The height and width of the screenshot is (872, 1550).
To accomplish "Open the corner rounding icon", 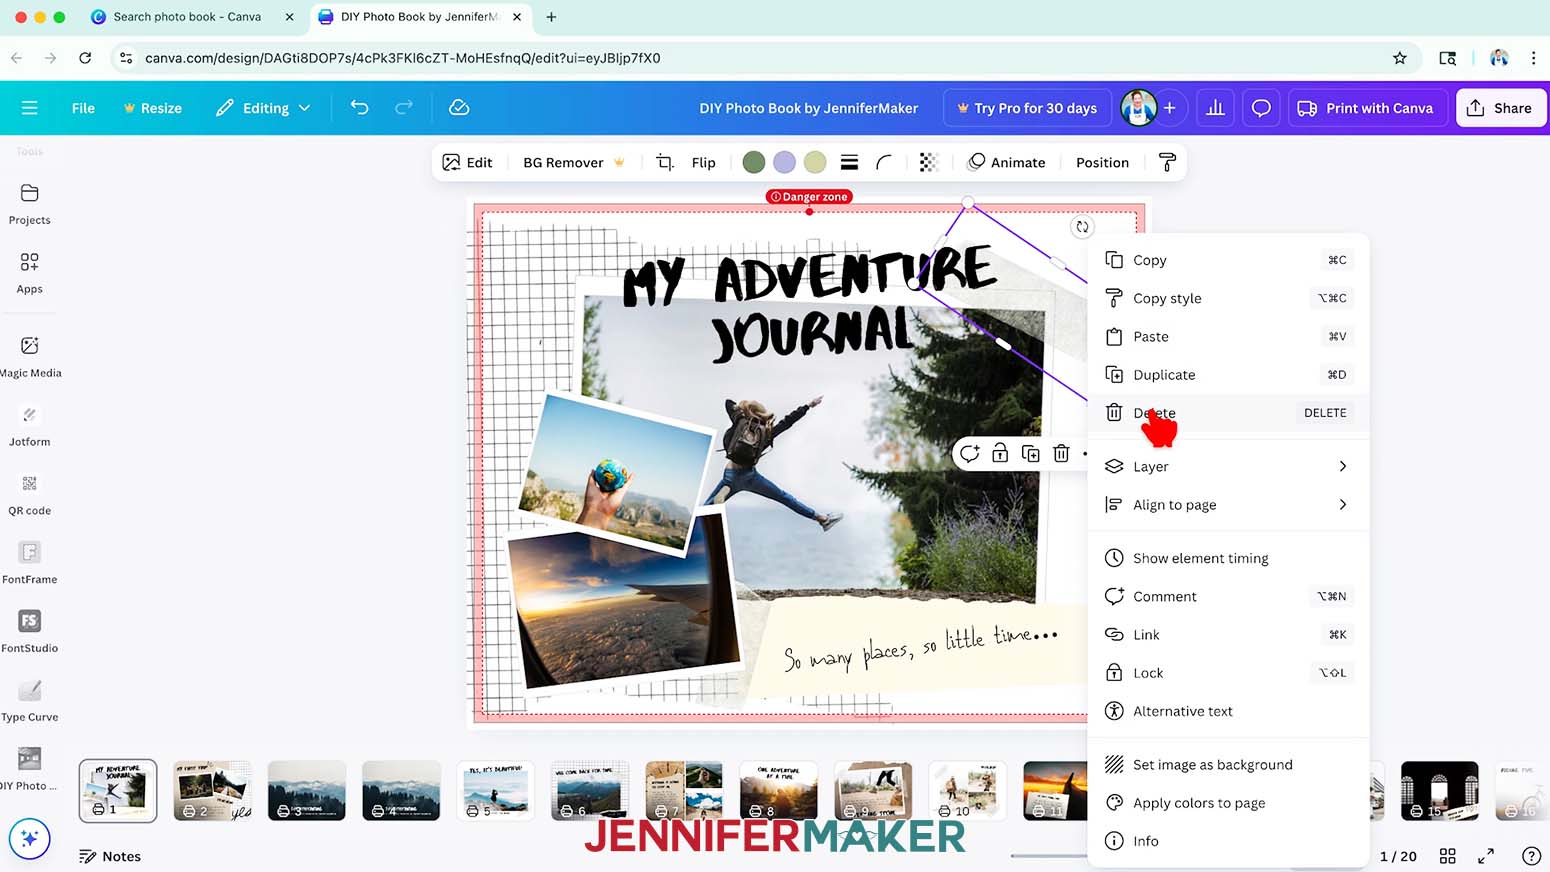I will click(x=884, y=162).
